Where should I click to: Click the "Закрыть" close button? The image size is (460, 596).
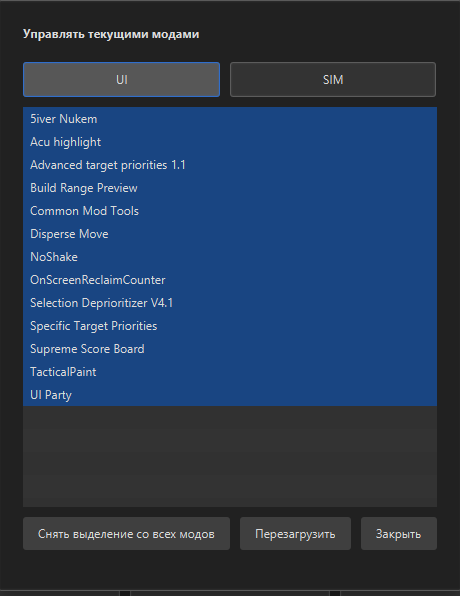(399, 534)
